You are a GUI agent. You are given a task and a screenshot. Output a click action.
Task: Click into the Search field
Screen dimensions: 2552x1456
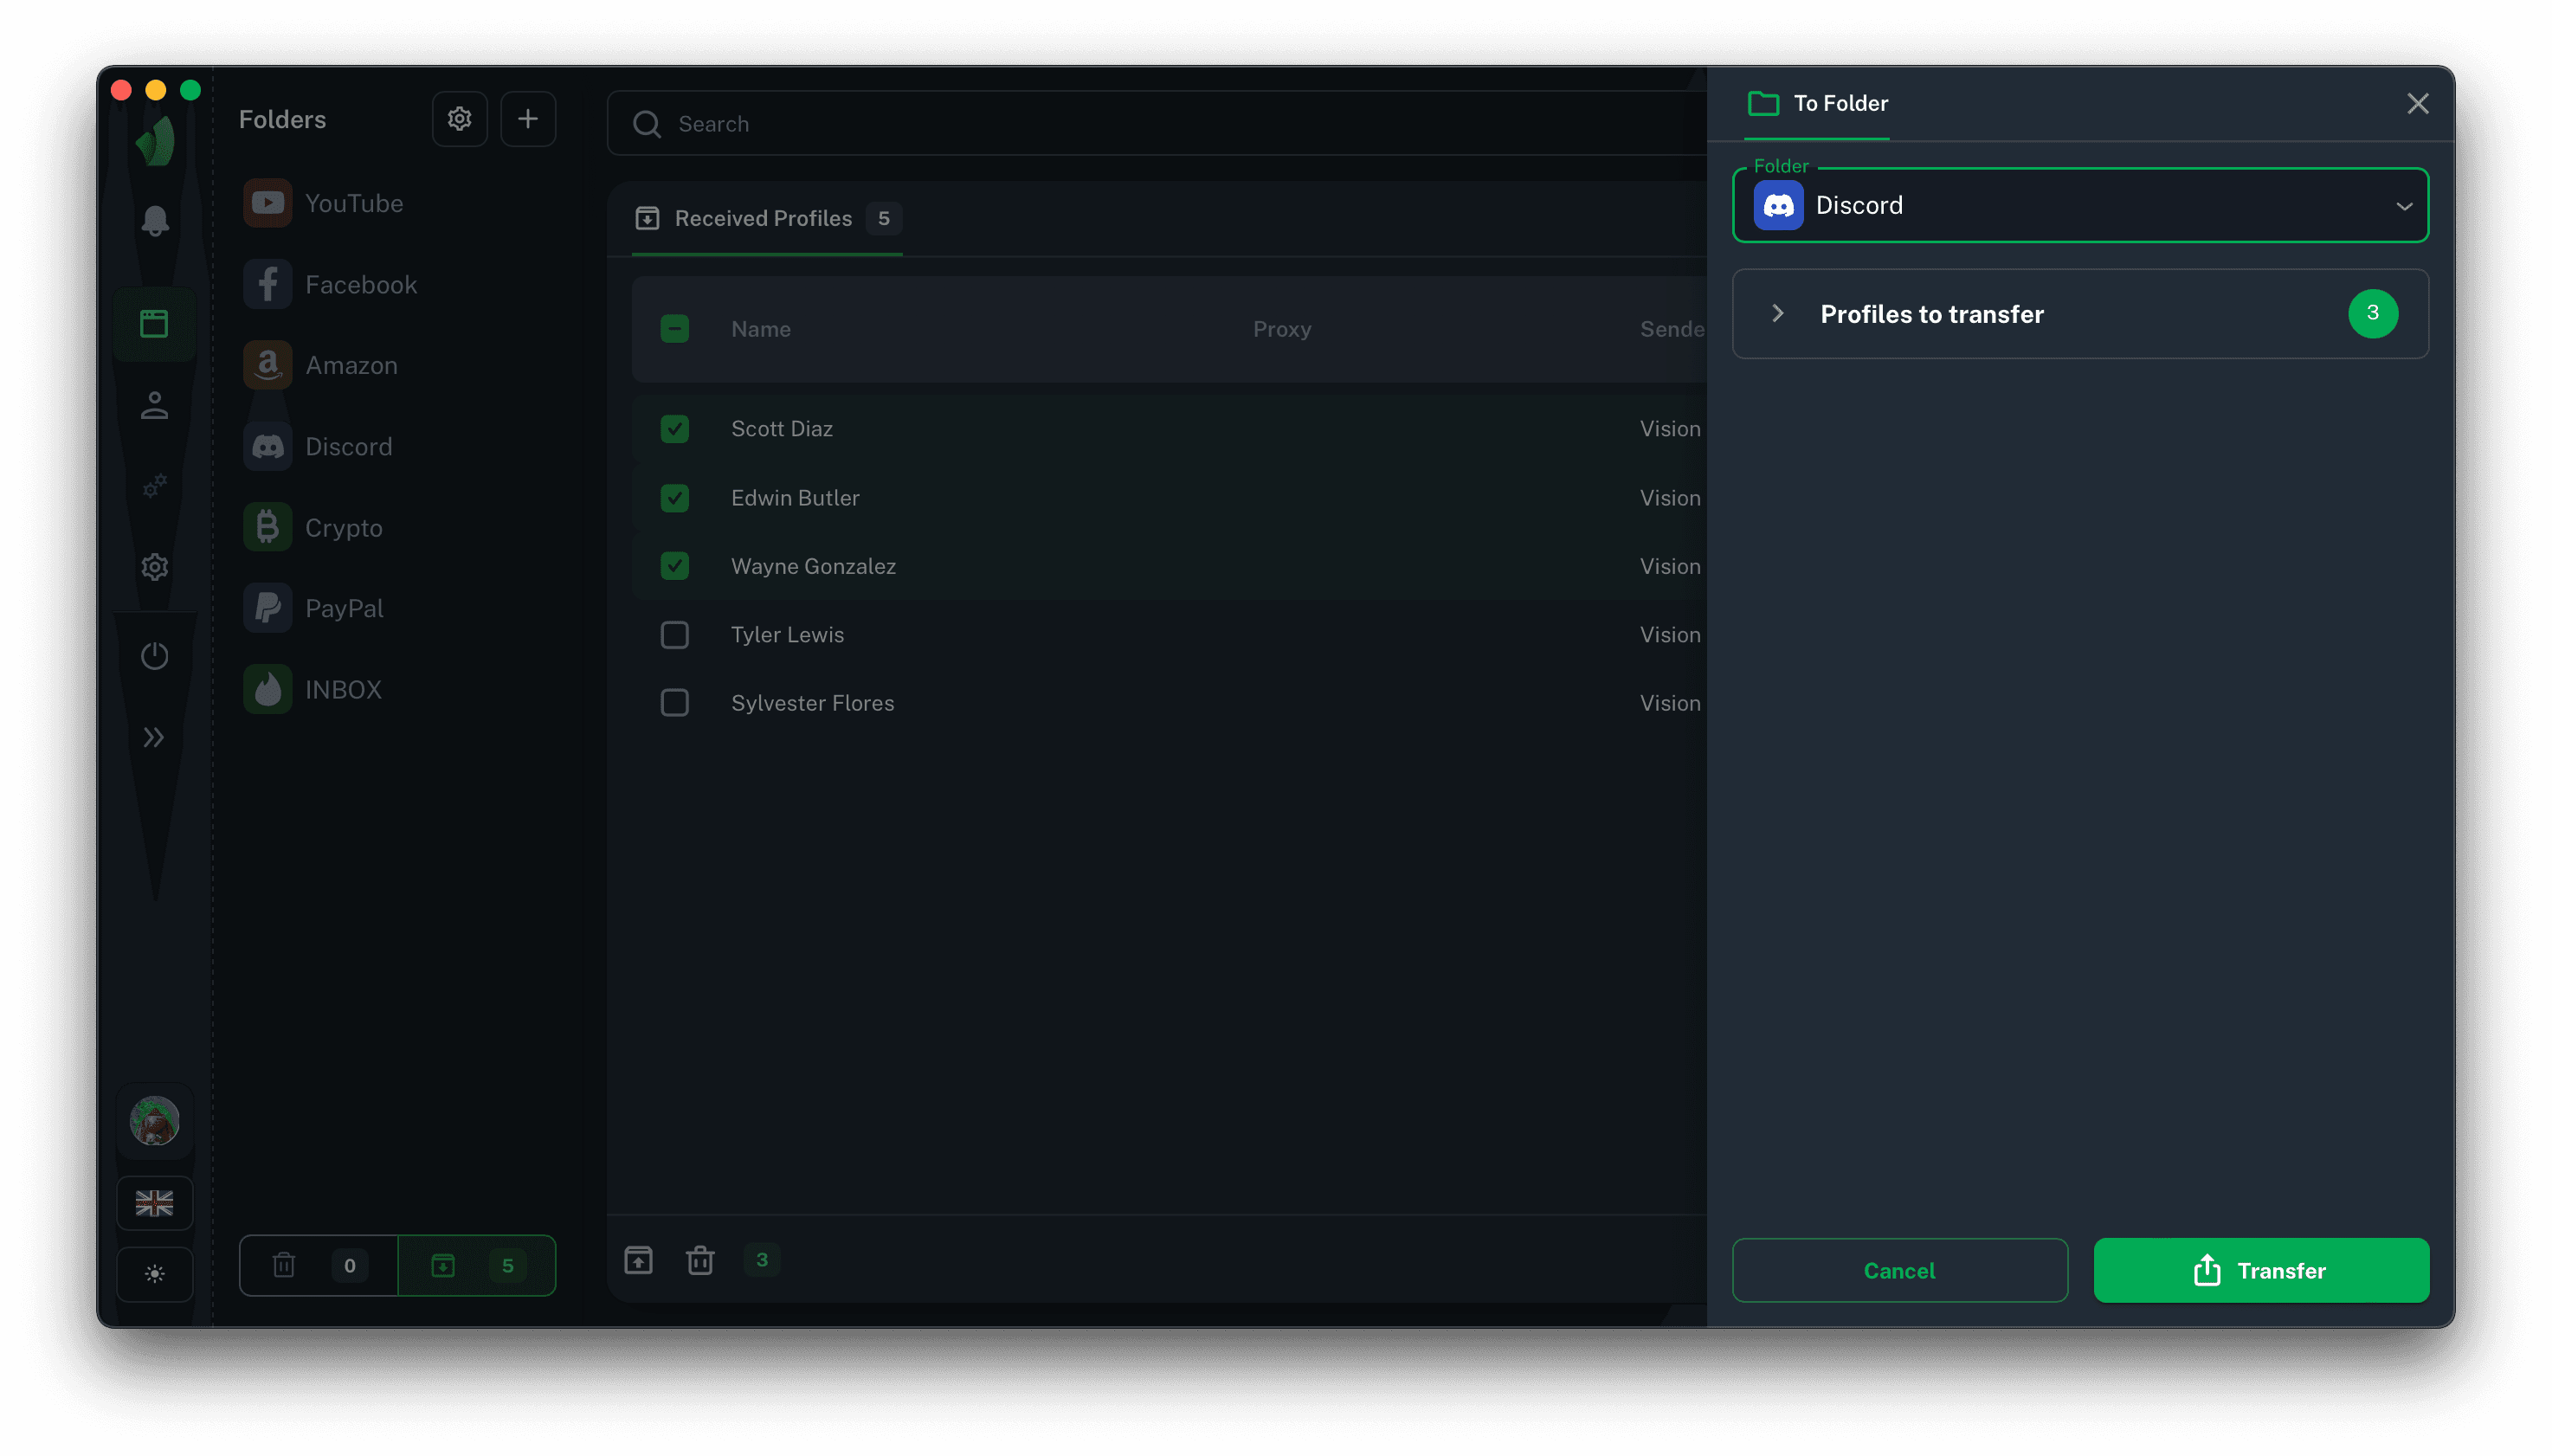pos(1150,124)
